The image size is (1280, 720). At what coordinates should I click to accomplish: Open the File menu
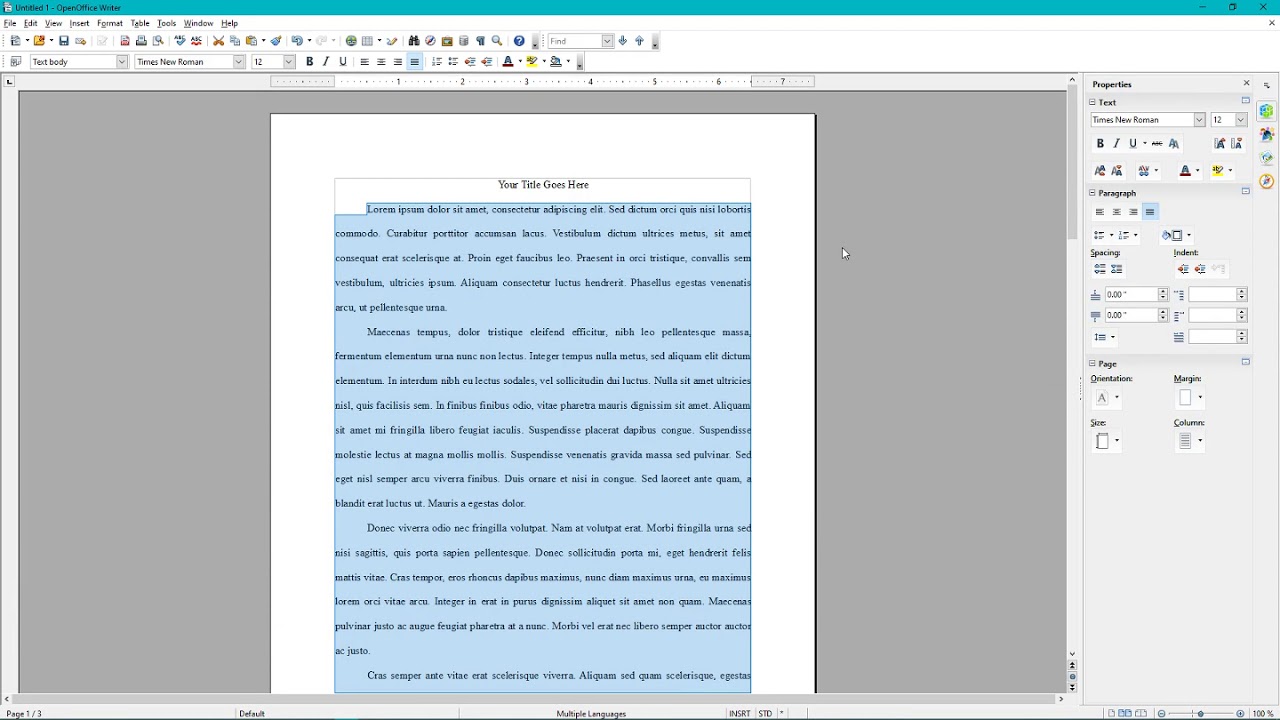(10, 23)
